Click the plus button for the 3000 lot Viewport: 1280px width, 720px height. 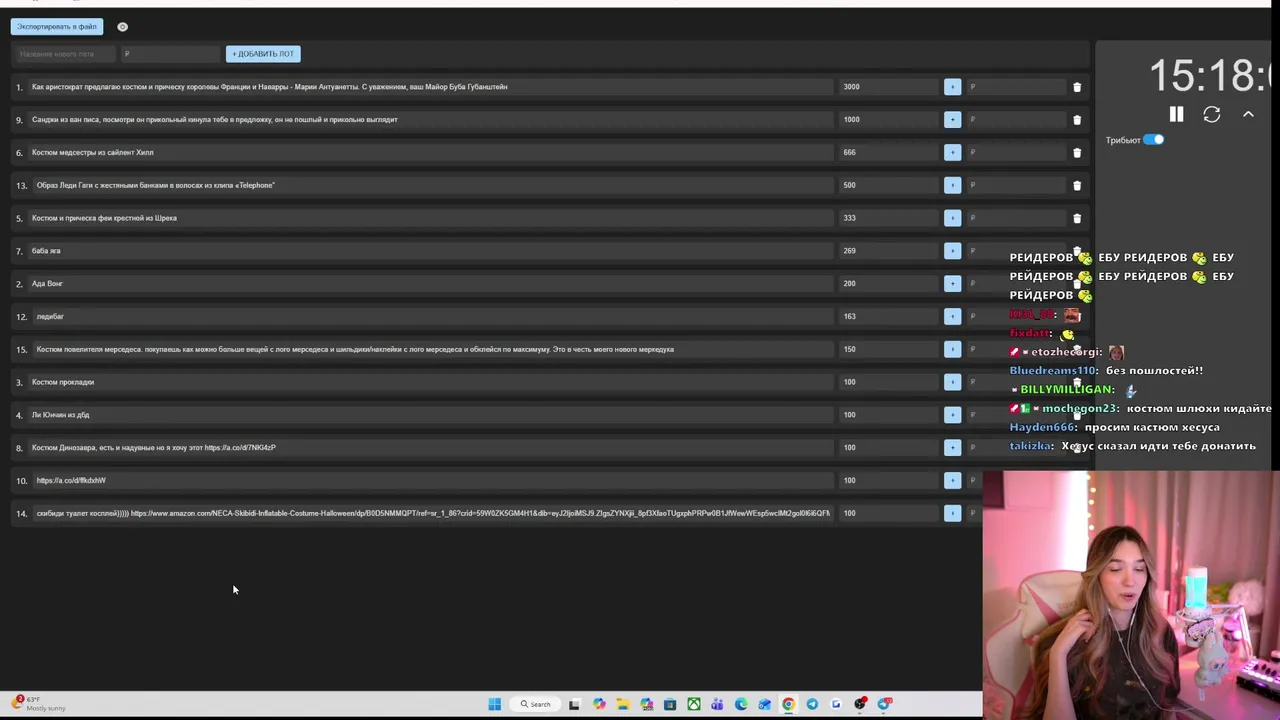[x=952, y=87]
